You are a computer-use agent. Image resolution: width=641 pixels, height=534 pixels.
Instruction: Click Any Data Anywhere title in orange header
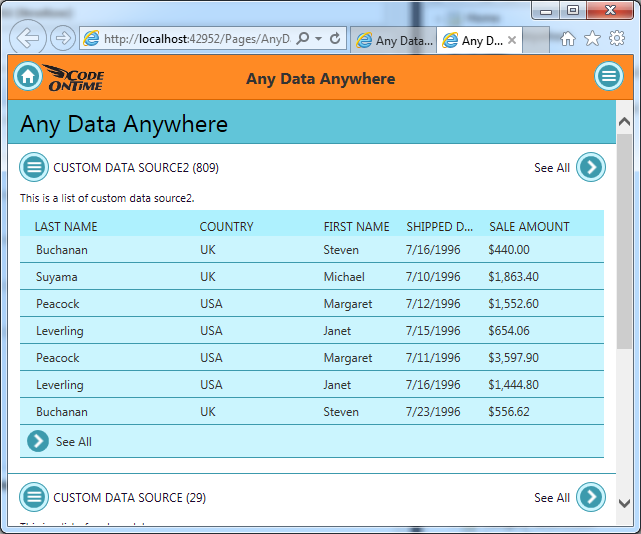click(320, 79)
